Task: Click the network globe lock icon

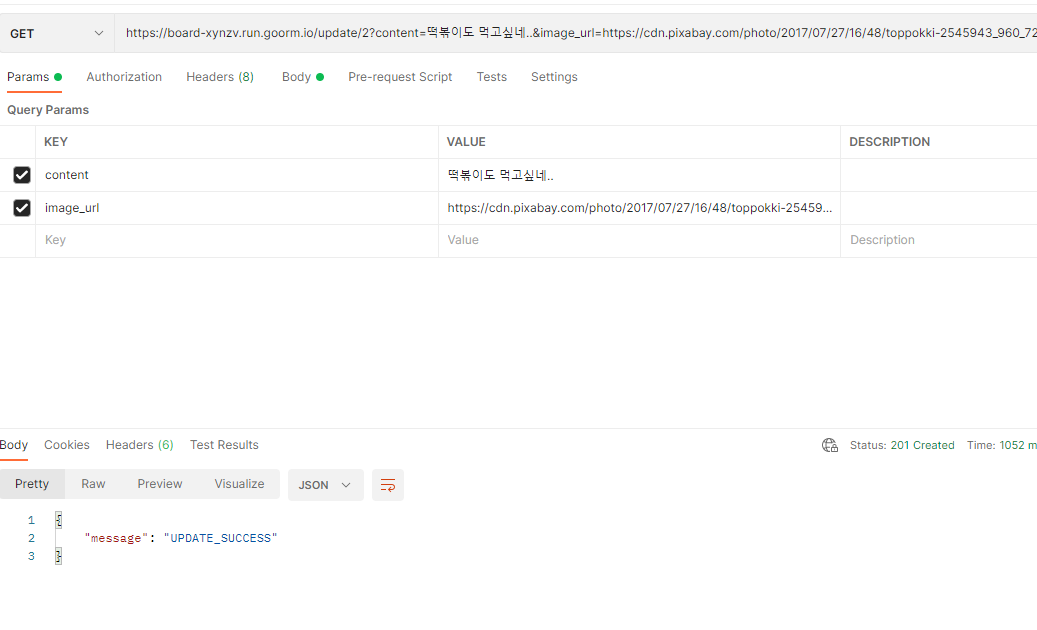Action: click(830, 446)
